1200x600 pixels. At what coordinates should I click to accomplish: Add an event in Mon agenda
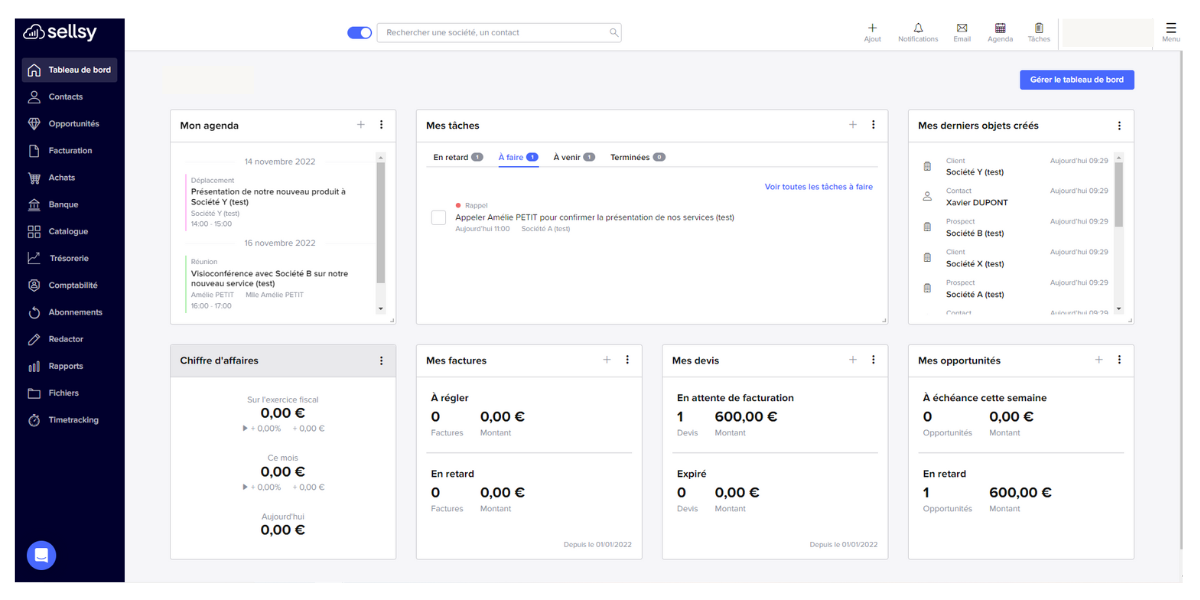point(361,125)
